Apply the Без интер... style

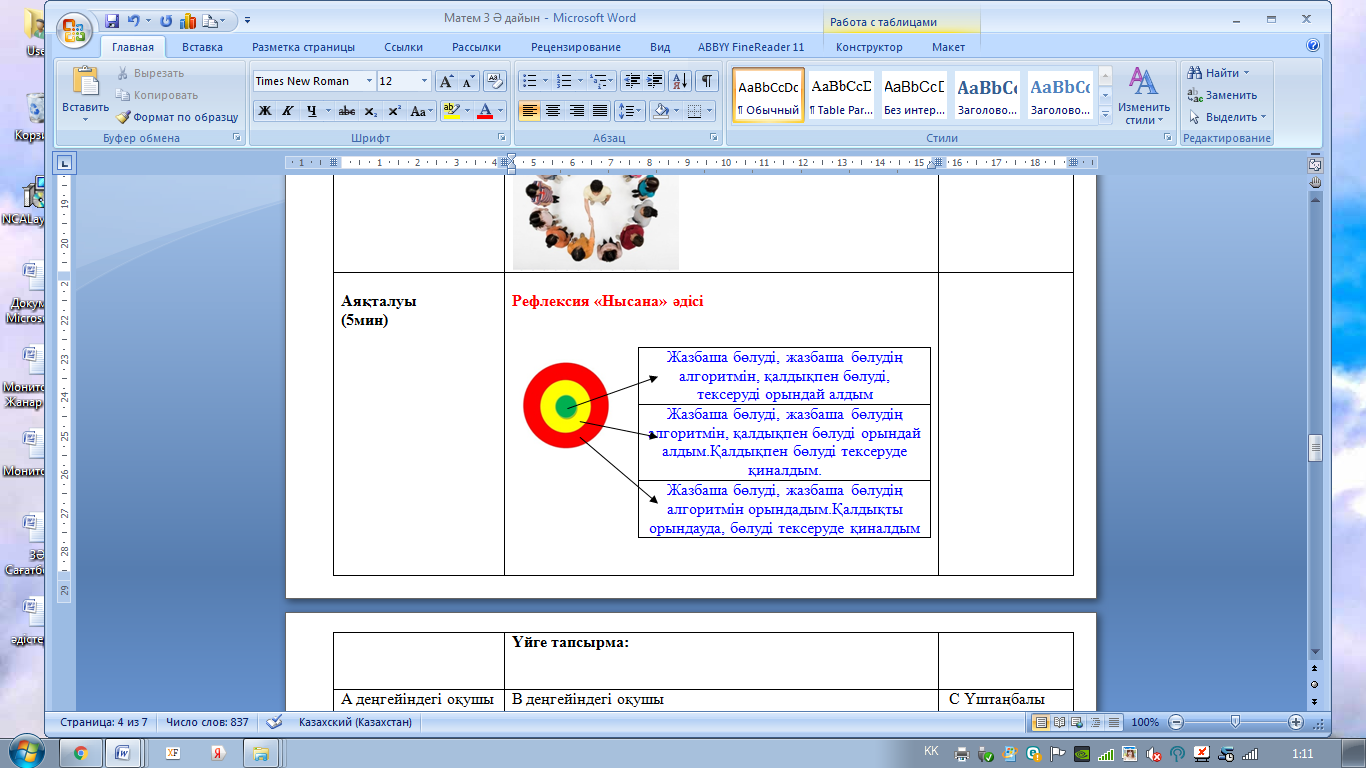pyautogui.click(x=914, y=96)
